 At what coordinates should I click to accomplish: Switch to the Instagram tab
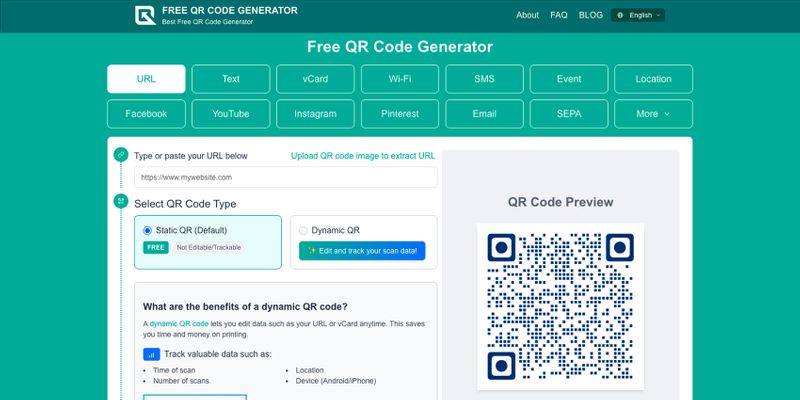pos(315,114)
